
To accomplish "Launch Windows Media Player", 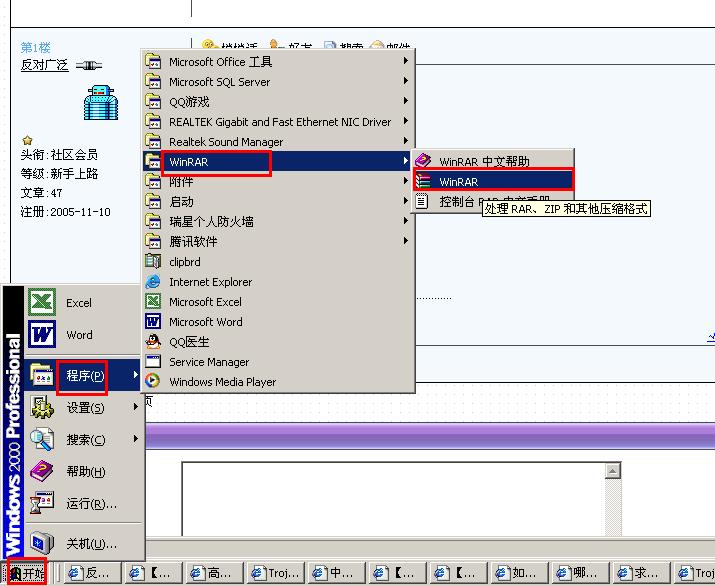I will point(278,382).
